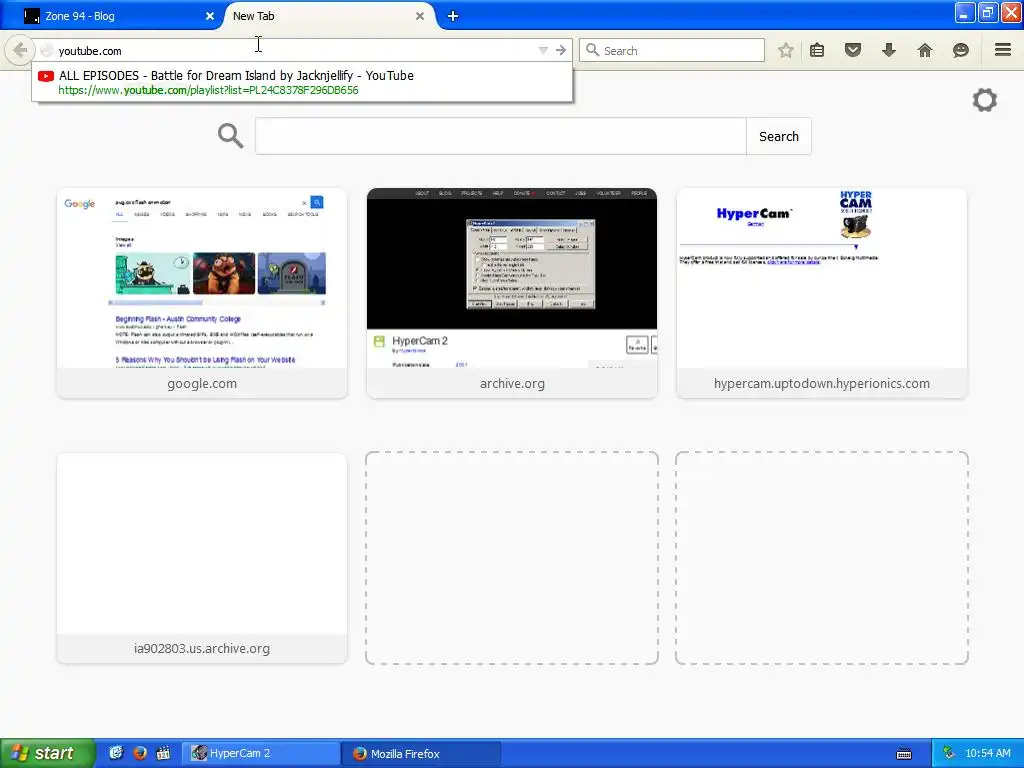Click the keyboard icon in taskbar
Screen dimensions: 1024x768
pos(904,754)
